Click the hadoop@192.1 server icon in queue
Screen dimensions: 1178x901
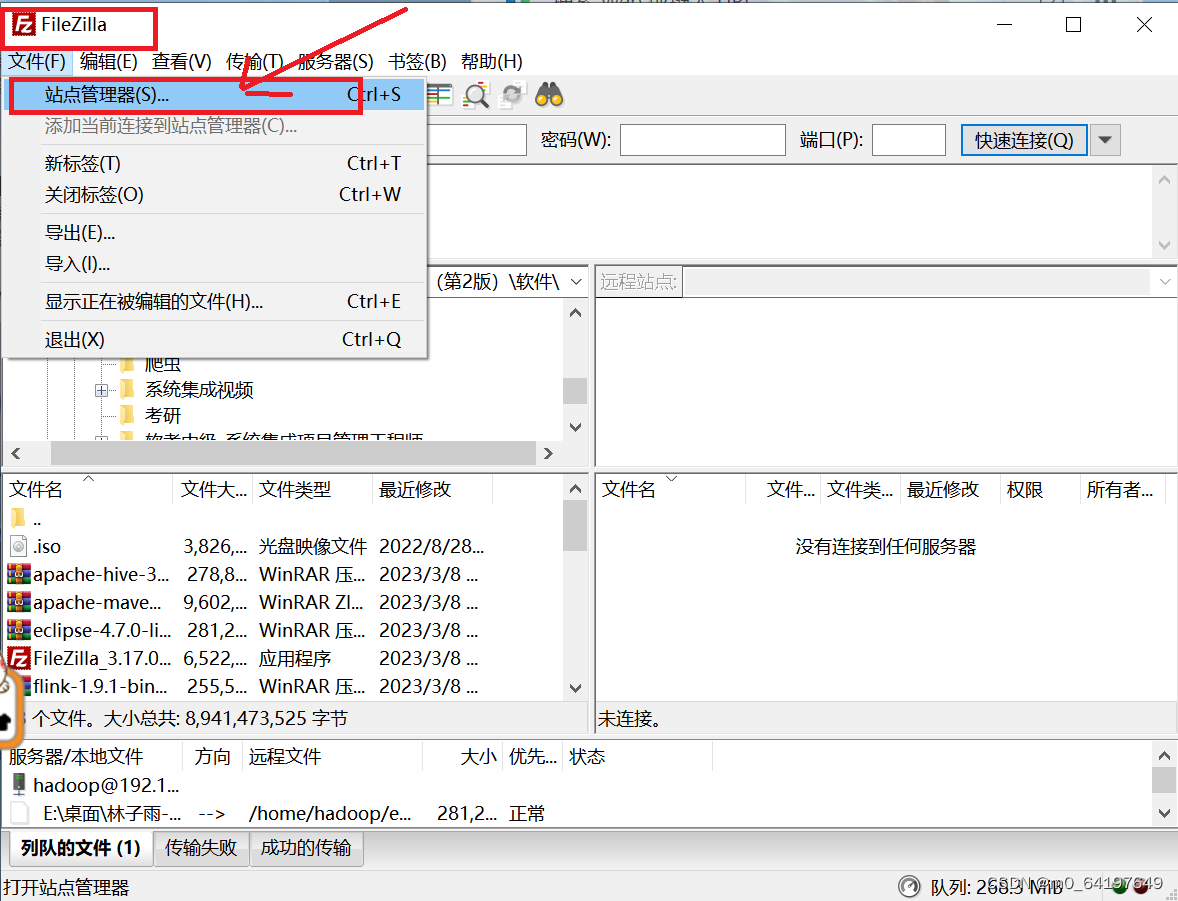pyautogui.click(x=19, y=785)
